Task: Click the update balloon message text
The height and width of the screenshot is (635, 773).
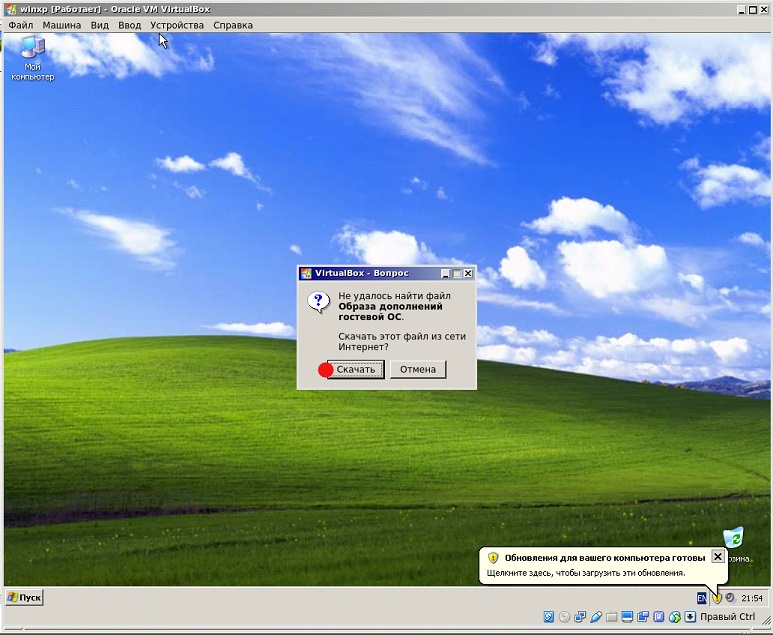Action: (x=586, y=574)
